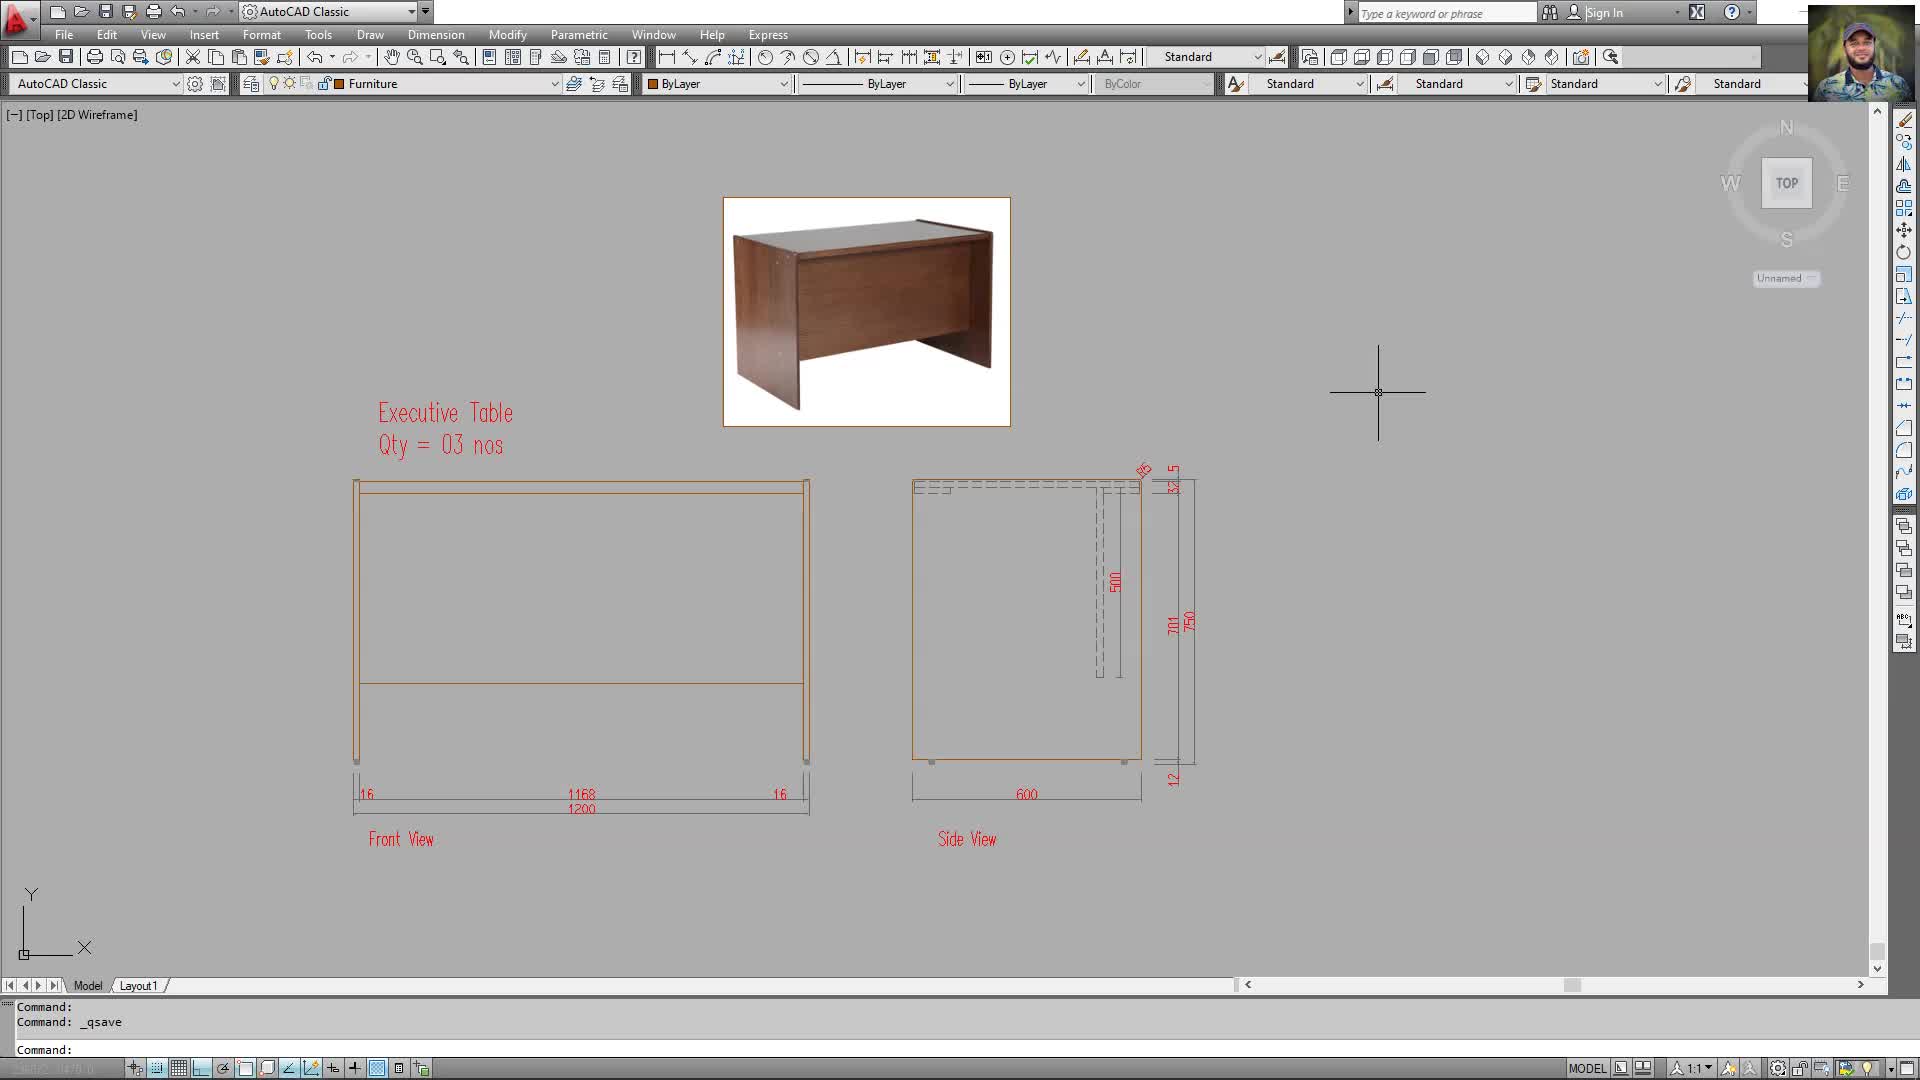Select the Linear dimension tool
The height and width of the screenshot is (1080, 1920).
667,57
